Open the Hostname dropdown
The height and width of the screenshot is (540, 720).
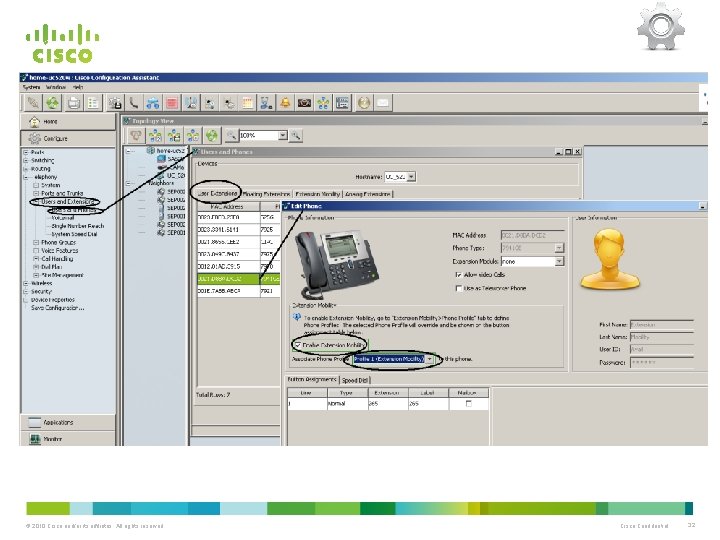coord(411,177)
